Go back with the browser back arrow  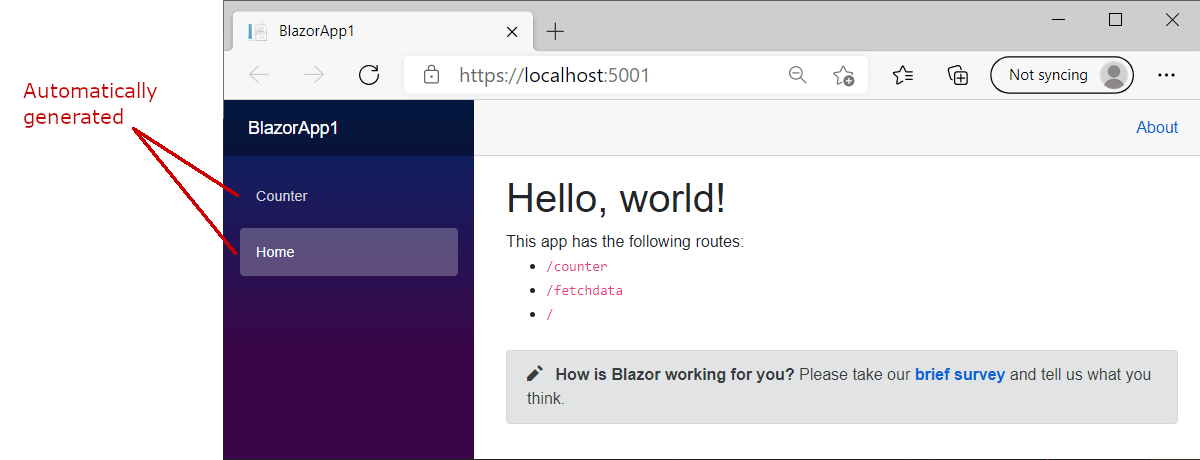tap(259, 75)
